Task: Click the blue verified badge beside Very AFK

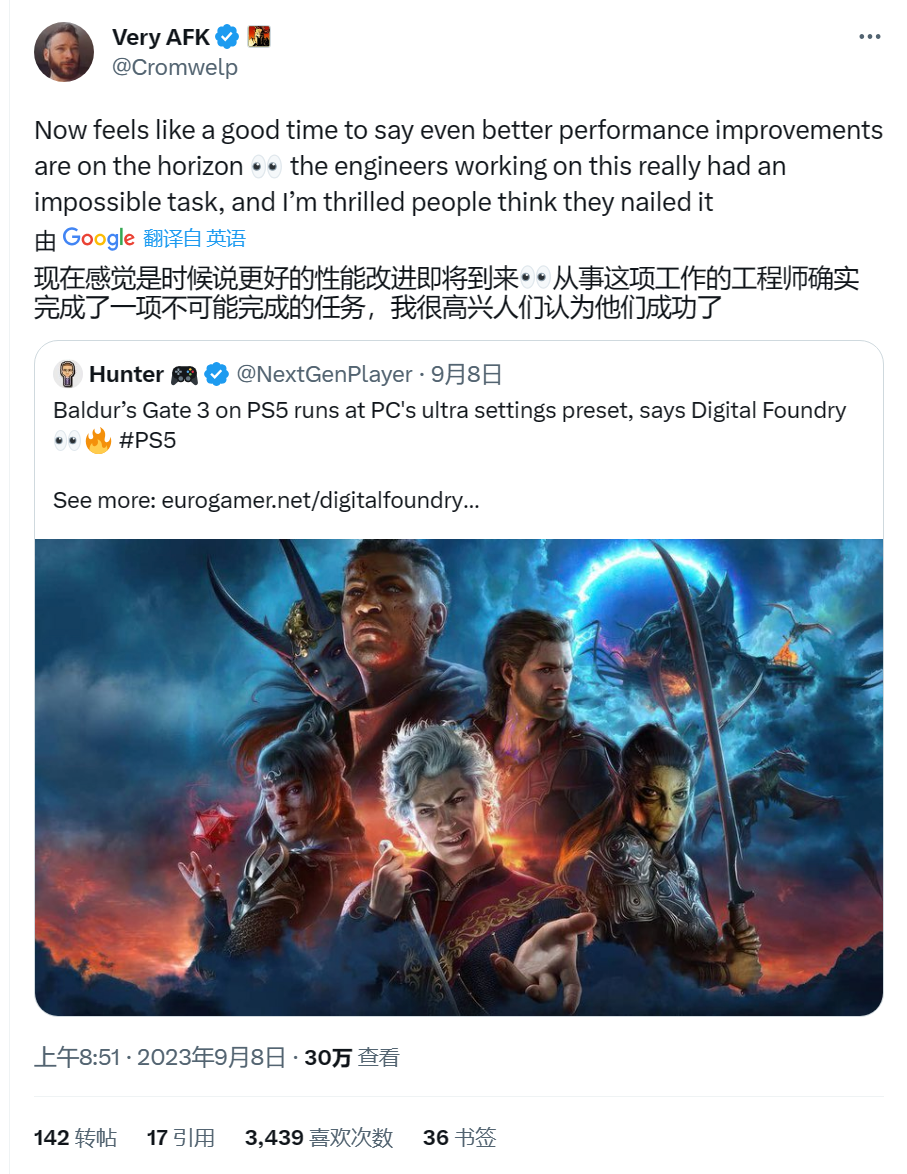Action: pyautogui.click(x=228, y=36)
